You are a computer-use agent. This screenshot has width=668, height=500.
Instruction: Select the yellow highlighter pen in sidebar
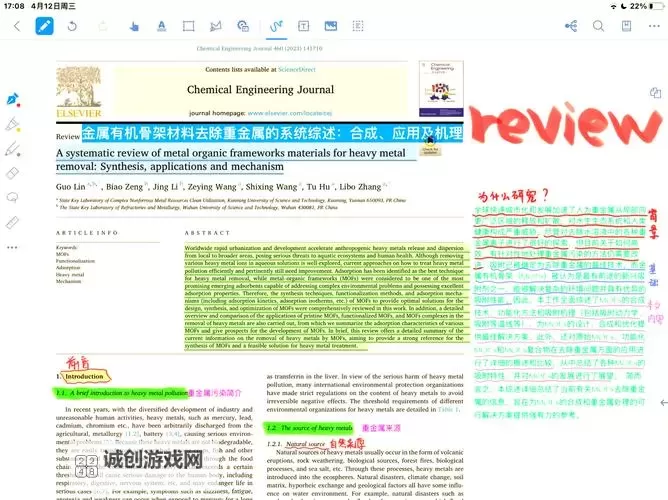click(13, 124)
